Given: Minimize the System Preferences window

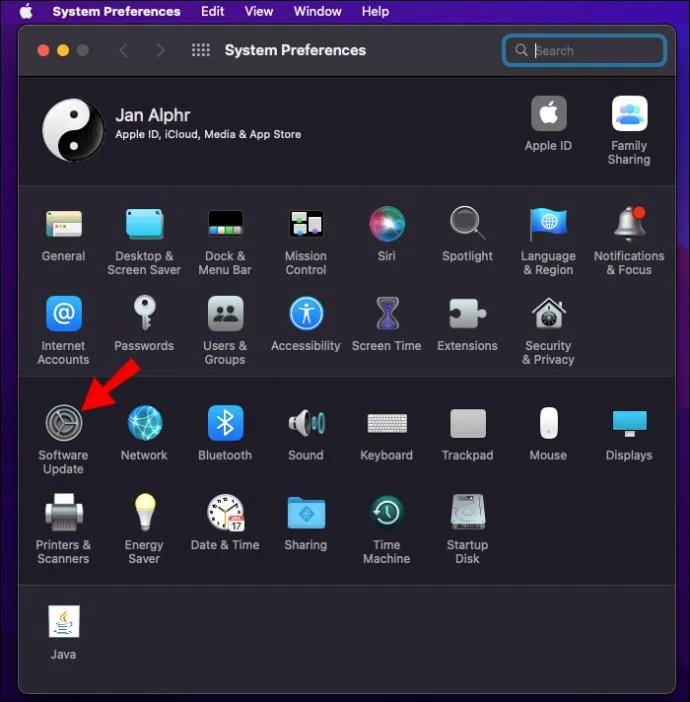Looking at the screenshot, I should point(63,51).
